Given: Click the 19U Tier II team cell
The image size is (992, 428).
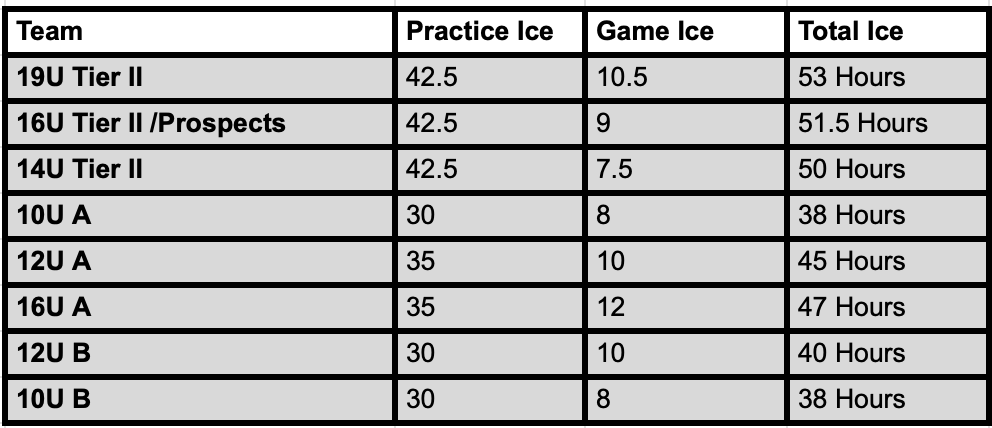Looking at the screenshot, I should 200,77.
